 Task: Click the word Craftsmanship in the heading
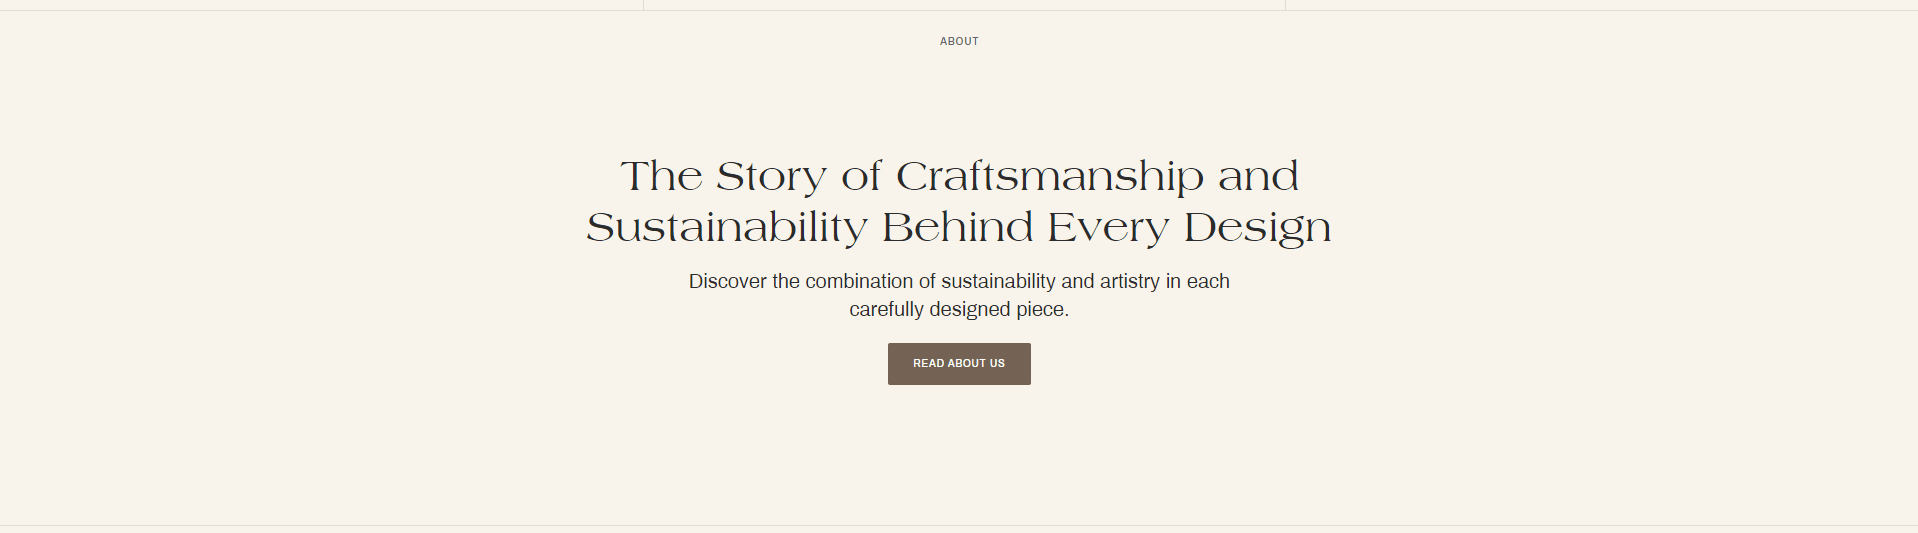point(1049,177)
